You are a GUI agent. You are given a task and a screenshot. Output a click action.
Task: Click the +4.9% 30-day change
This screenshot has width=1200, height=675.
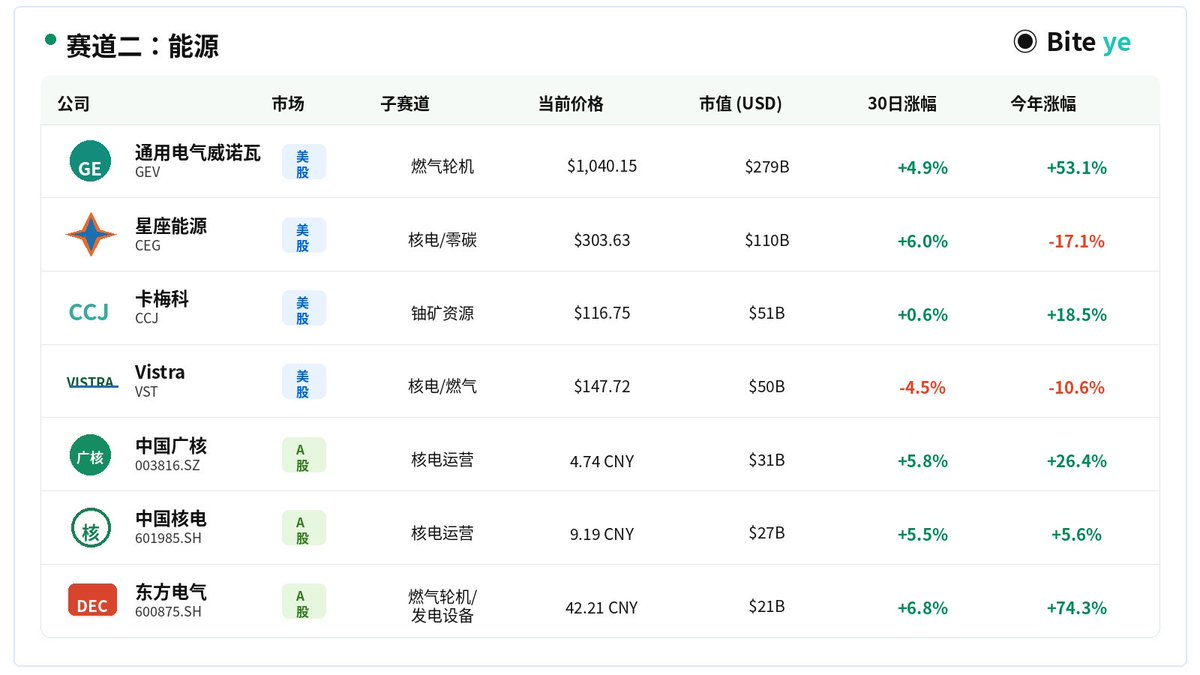click(922, 167)
